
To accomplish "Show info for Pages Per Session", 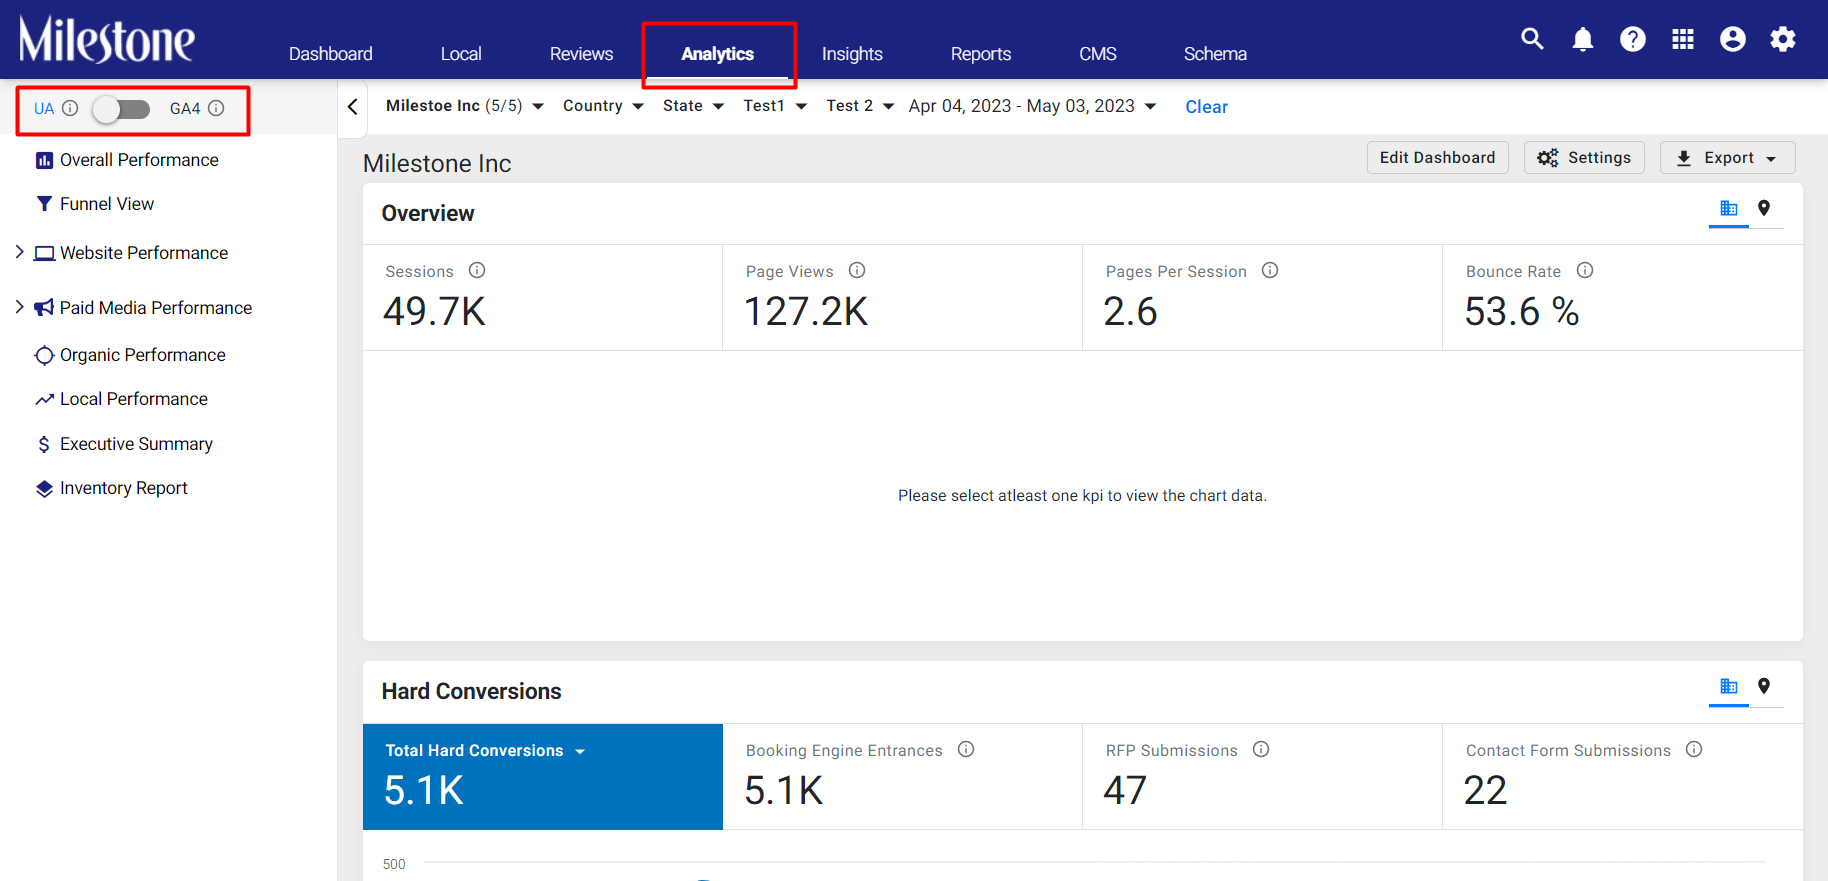I will pos(1270,270).
